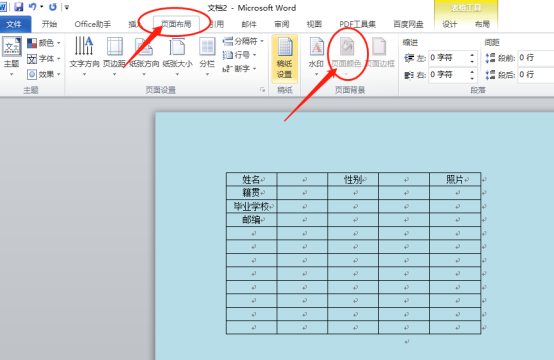Viewport: 554px width, 360px height.
Task: Switch to the 开始 ribbon tab
Action: [x=49, y=24]
